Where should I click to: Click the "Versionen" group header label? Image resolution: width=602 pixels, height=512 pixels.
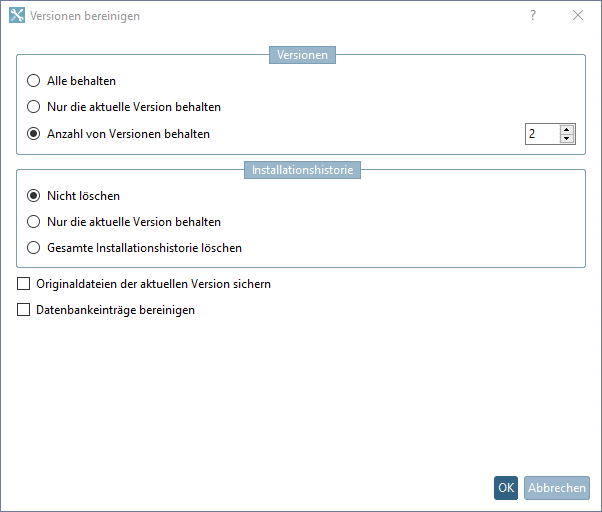tap(302, 55)
